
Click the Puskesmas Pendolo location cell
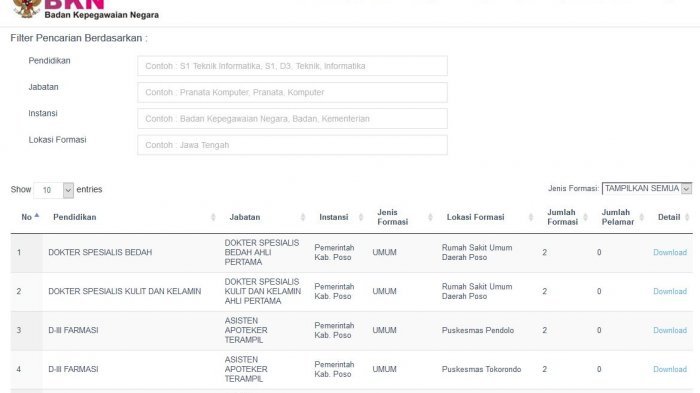click(x=478, y=330)
